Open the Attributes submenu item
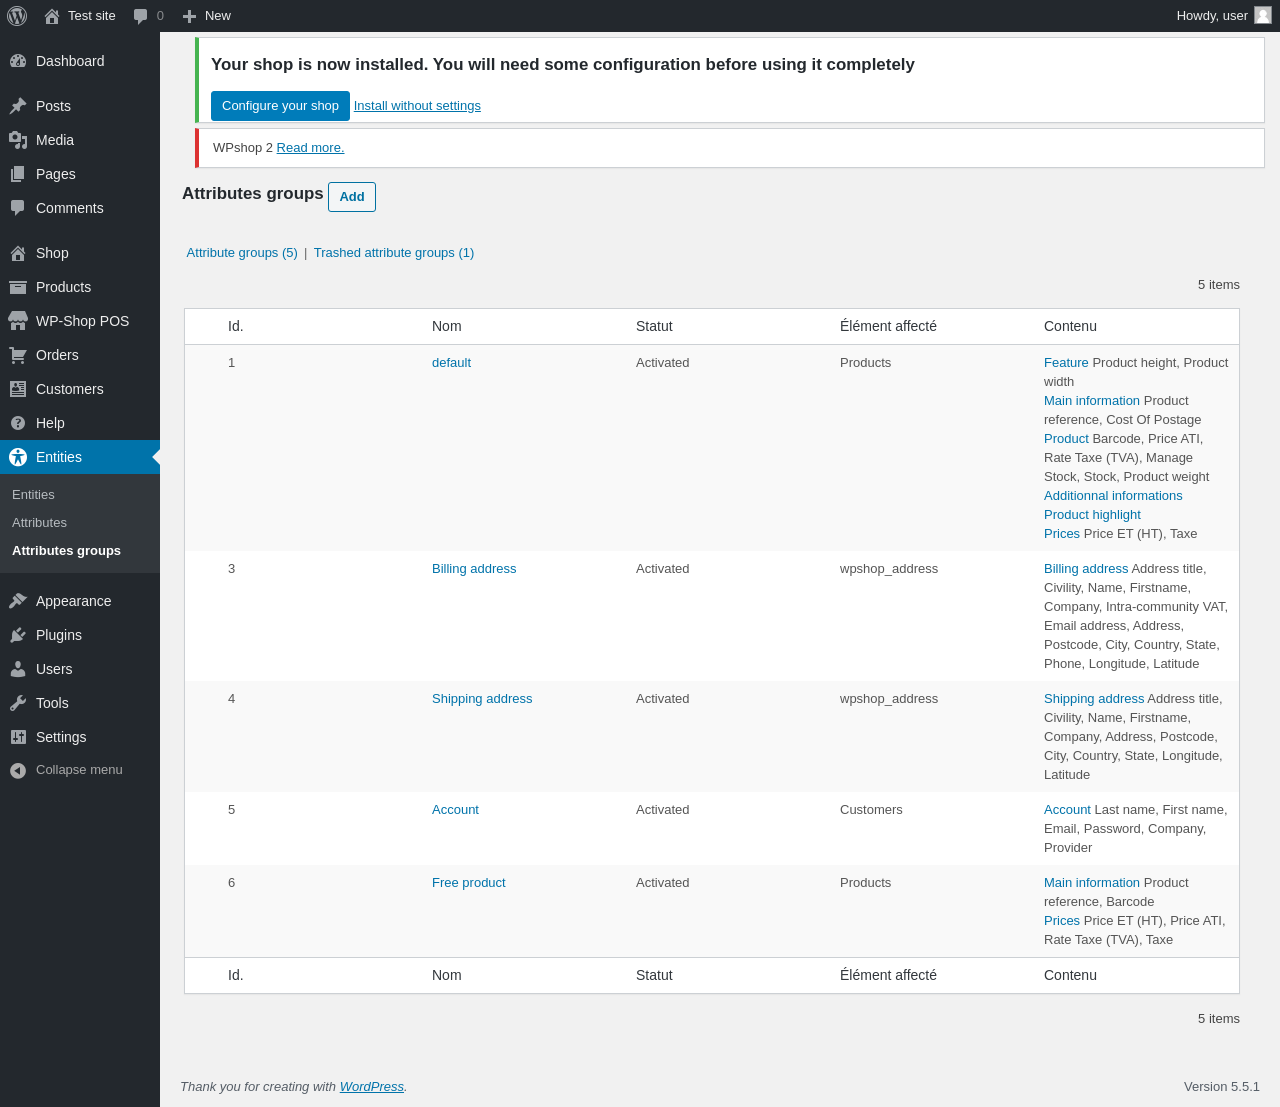Image resolution: width=1280 pixels, height=1107 pixels. click(39, 523)
